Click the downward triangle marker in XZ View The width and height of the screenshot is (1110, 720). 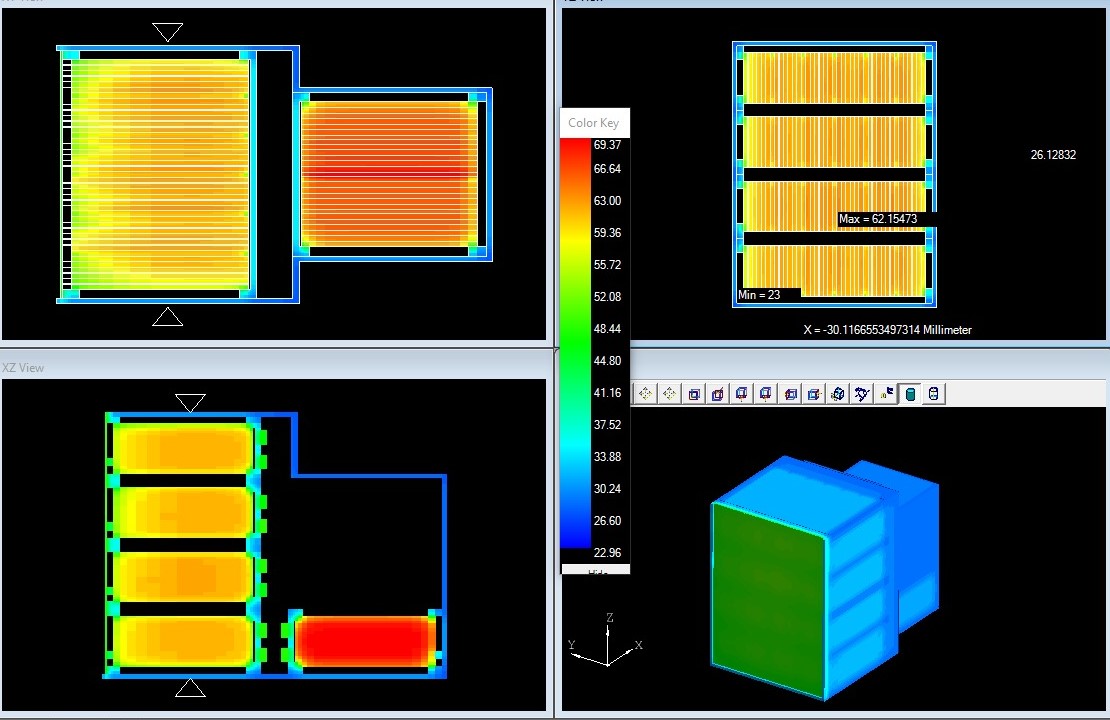190,403
